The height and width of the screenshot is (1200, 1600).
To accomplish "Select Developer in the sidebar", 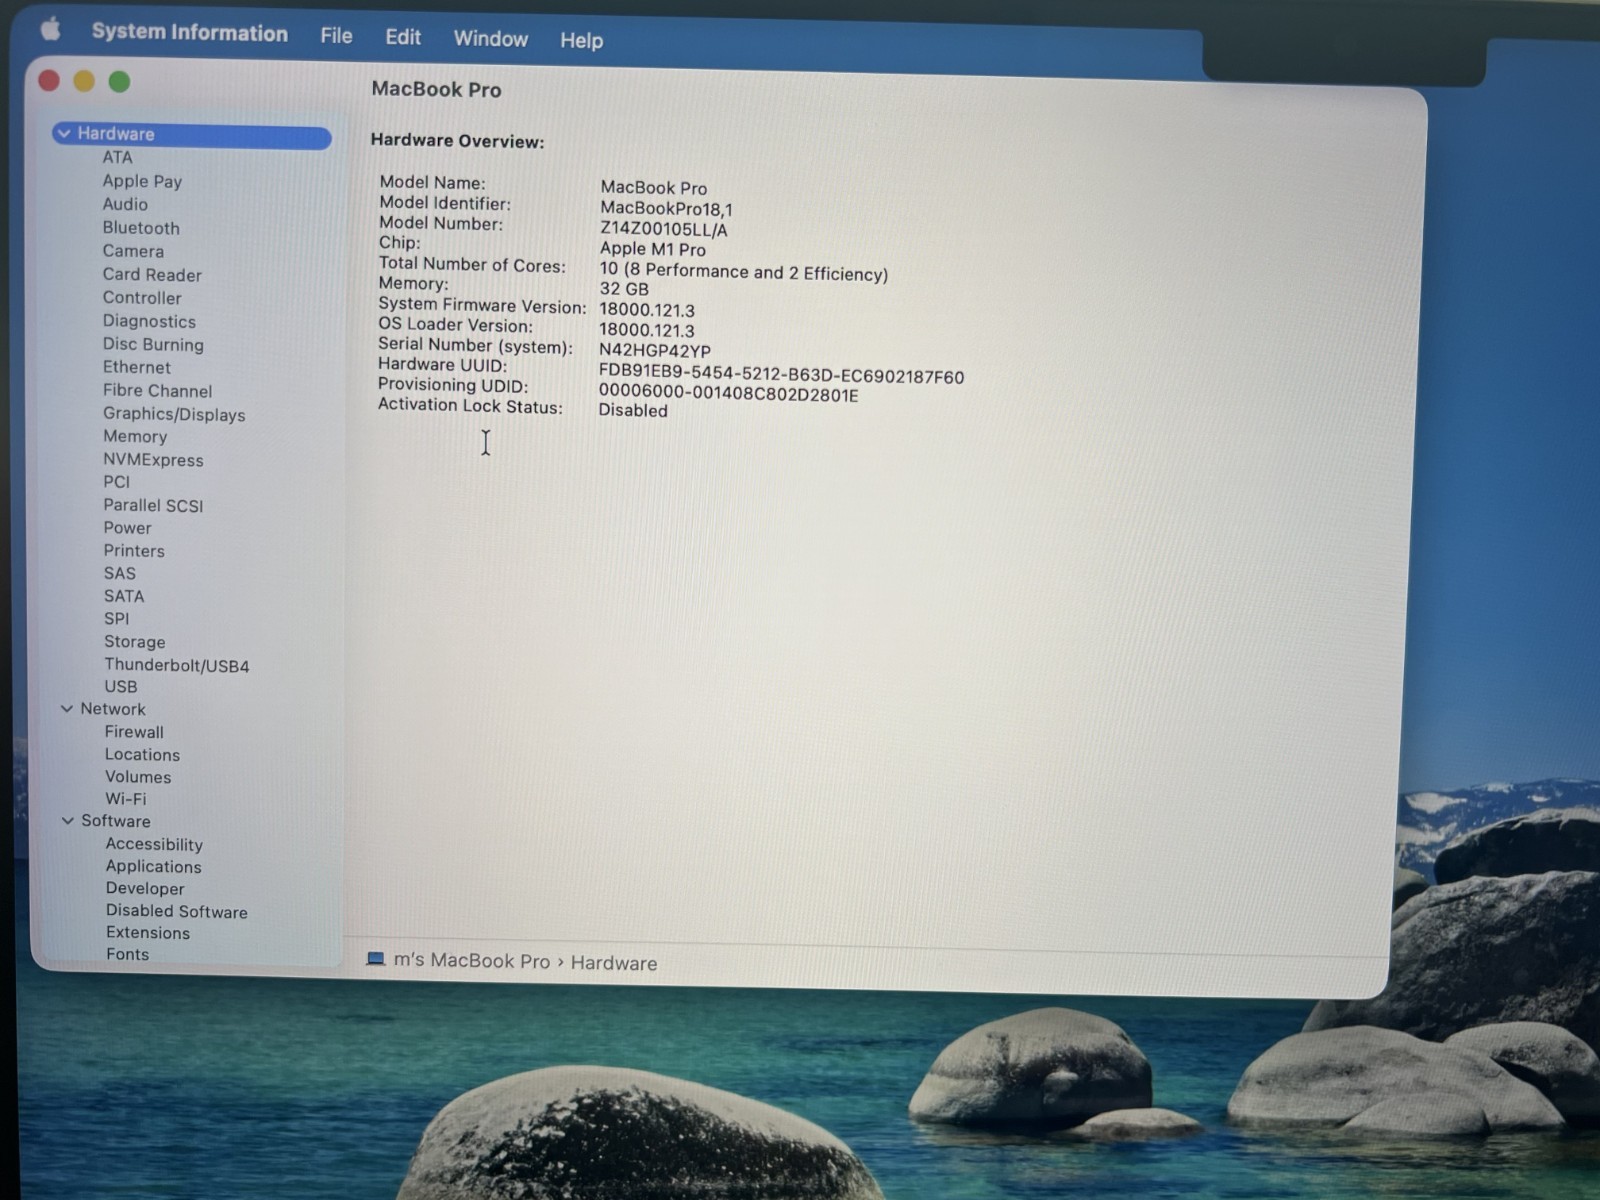I will coord(145,889).
